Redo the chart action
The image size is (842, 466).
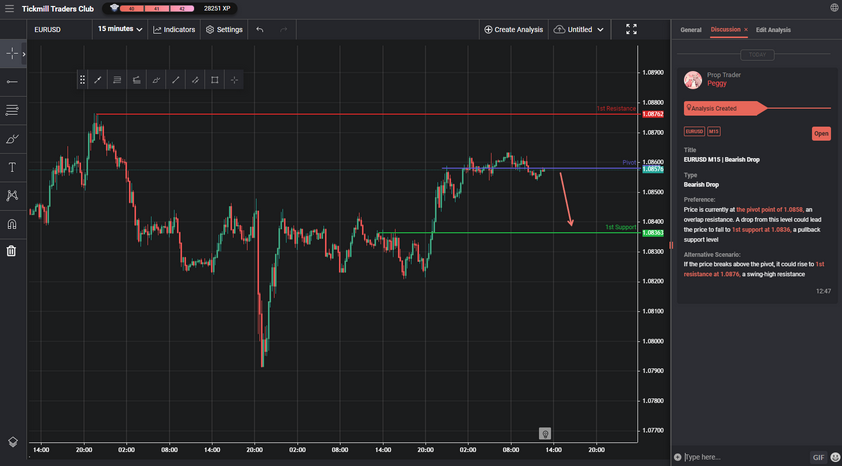point(284,30)
